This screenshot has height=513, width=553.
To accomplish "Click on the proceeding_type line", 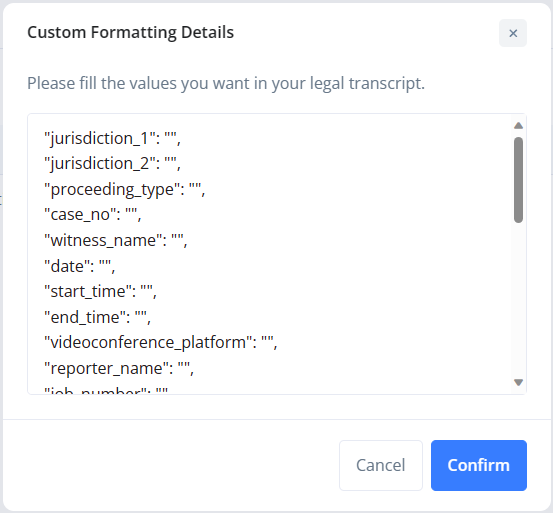I will tap(124, 189).
